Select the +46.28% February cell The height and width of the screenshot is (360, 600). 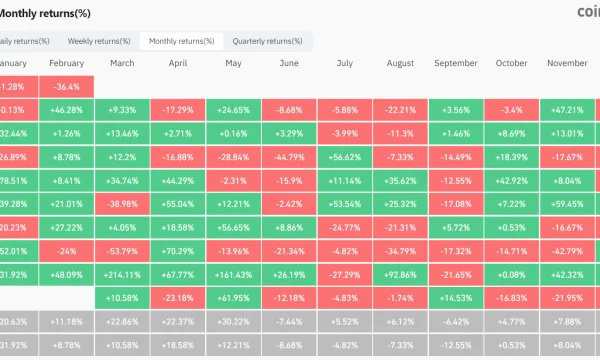[67, 110]
